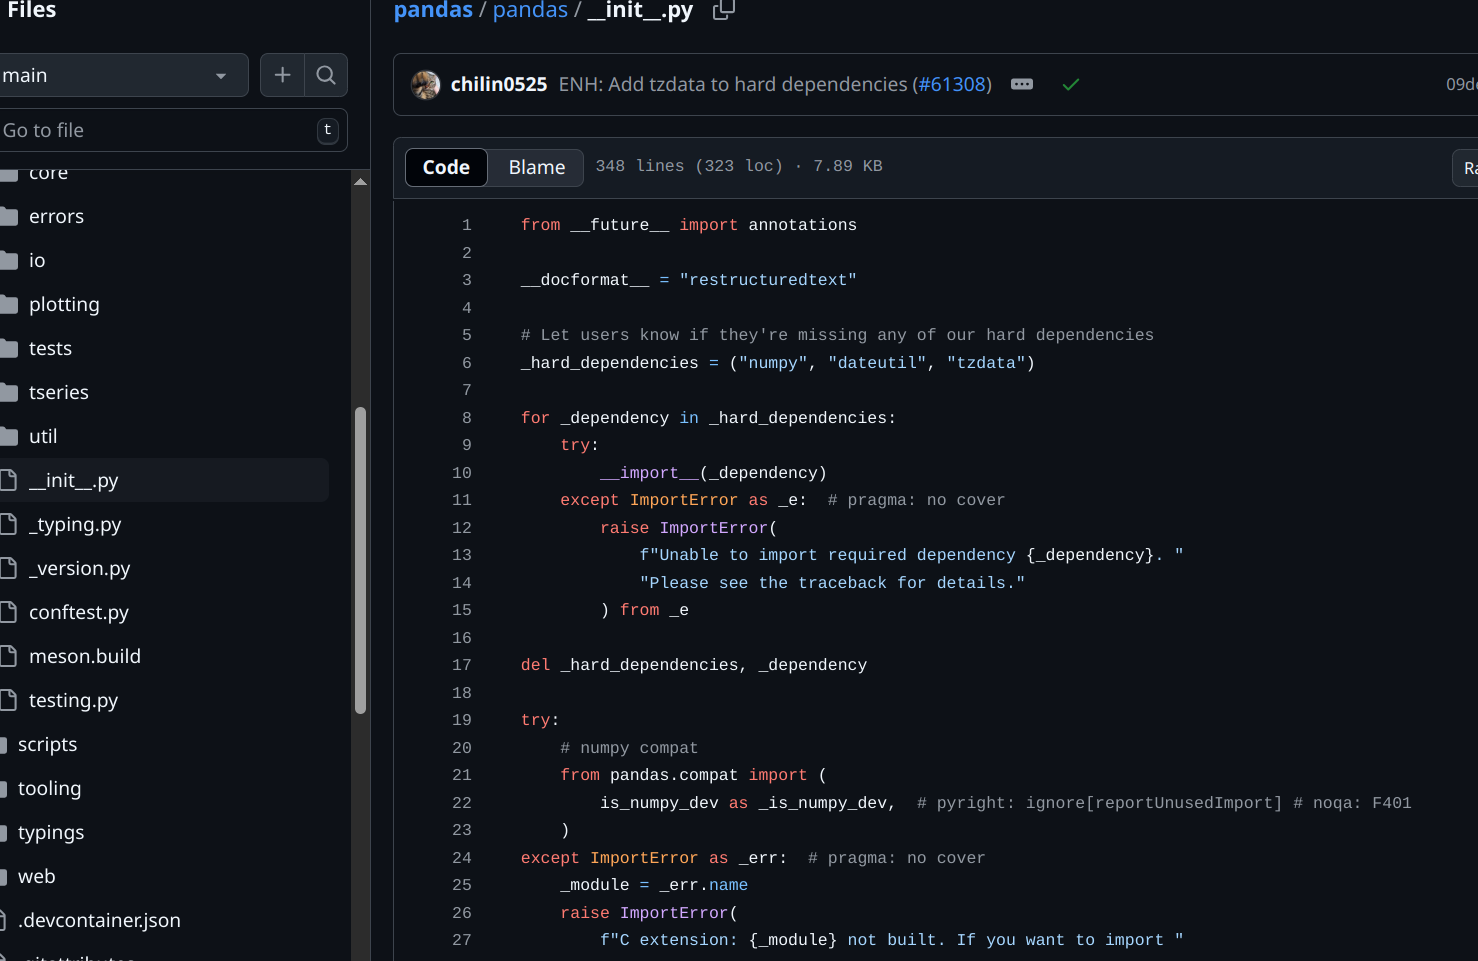Click chilin0525 author avatar
The image size is (1478, 961).
426,85
